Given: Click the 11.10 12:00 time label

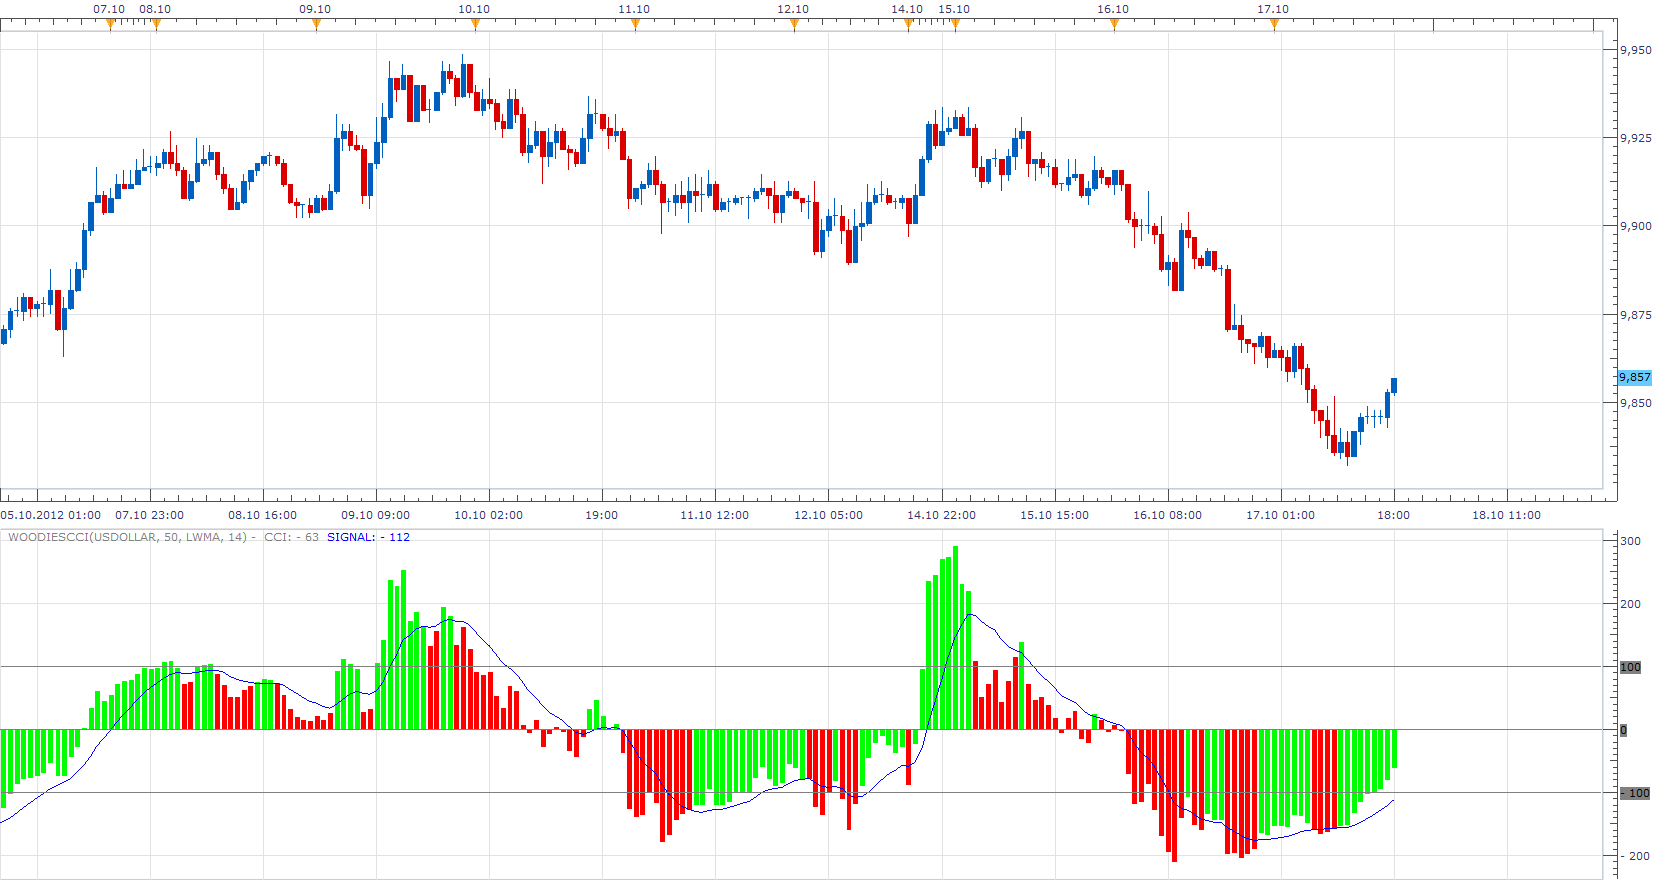Looking at the screenshot, I should point(714,515).
